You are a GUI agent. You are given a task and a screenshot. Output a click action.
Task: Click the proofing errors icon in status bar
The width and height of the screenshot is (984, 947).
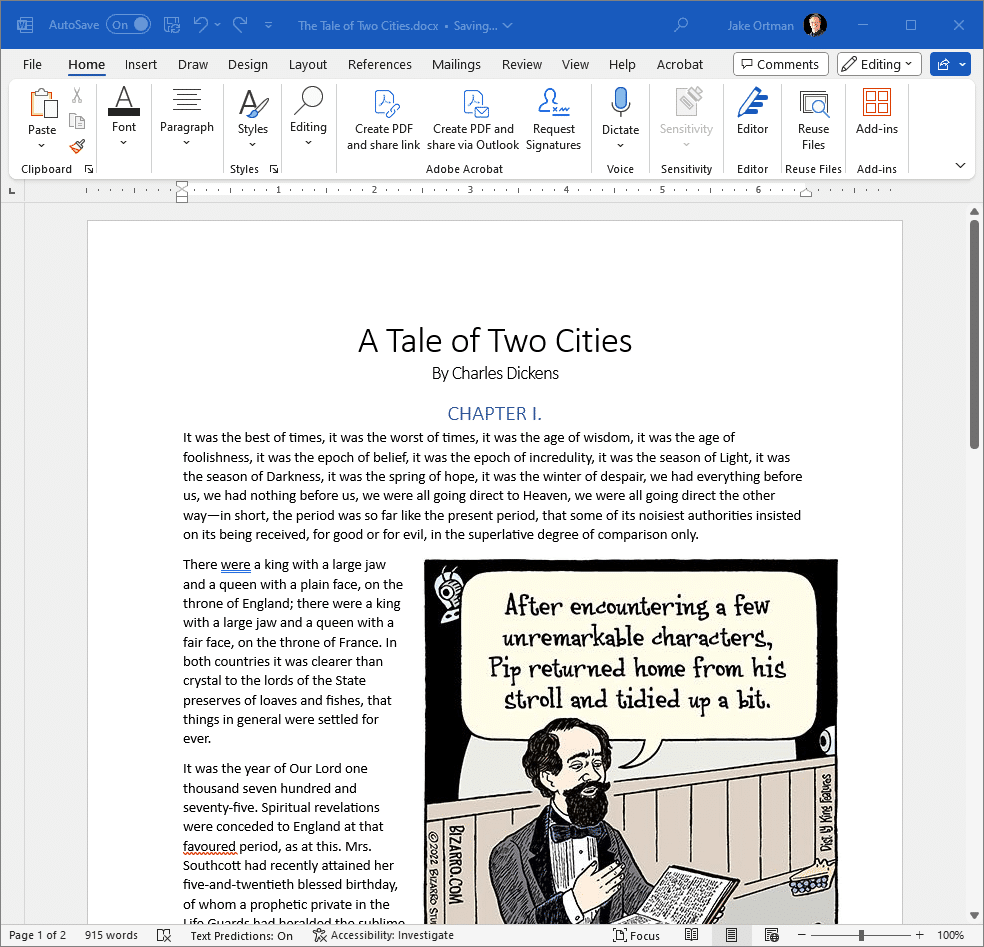164,935
